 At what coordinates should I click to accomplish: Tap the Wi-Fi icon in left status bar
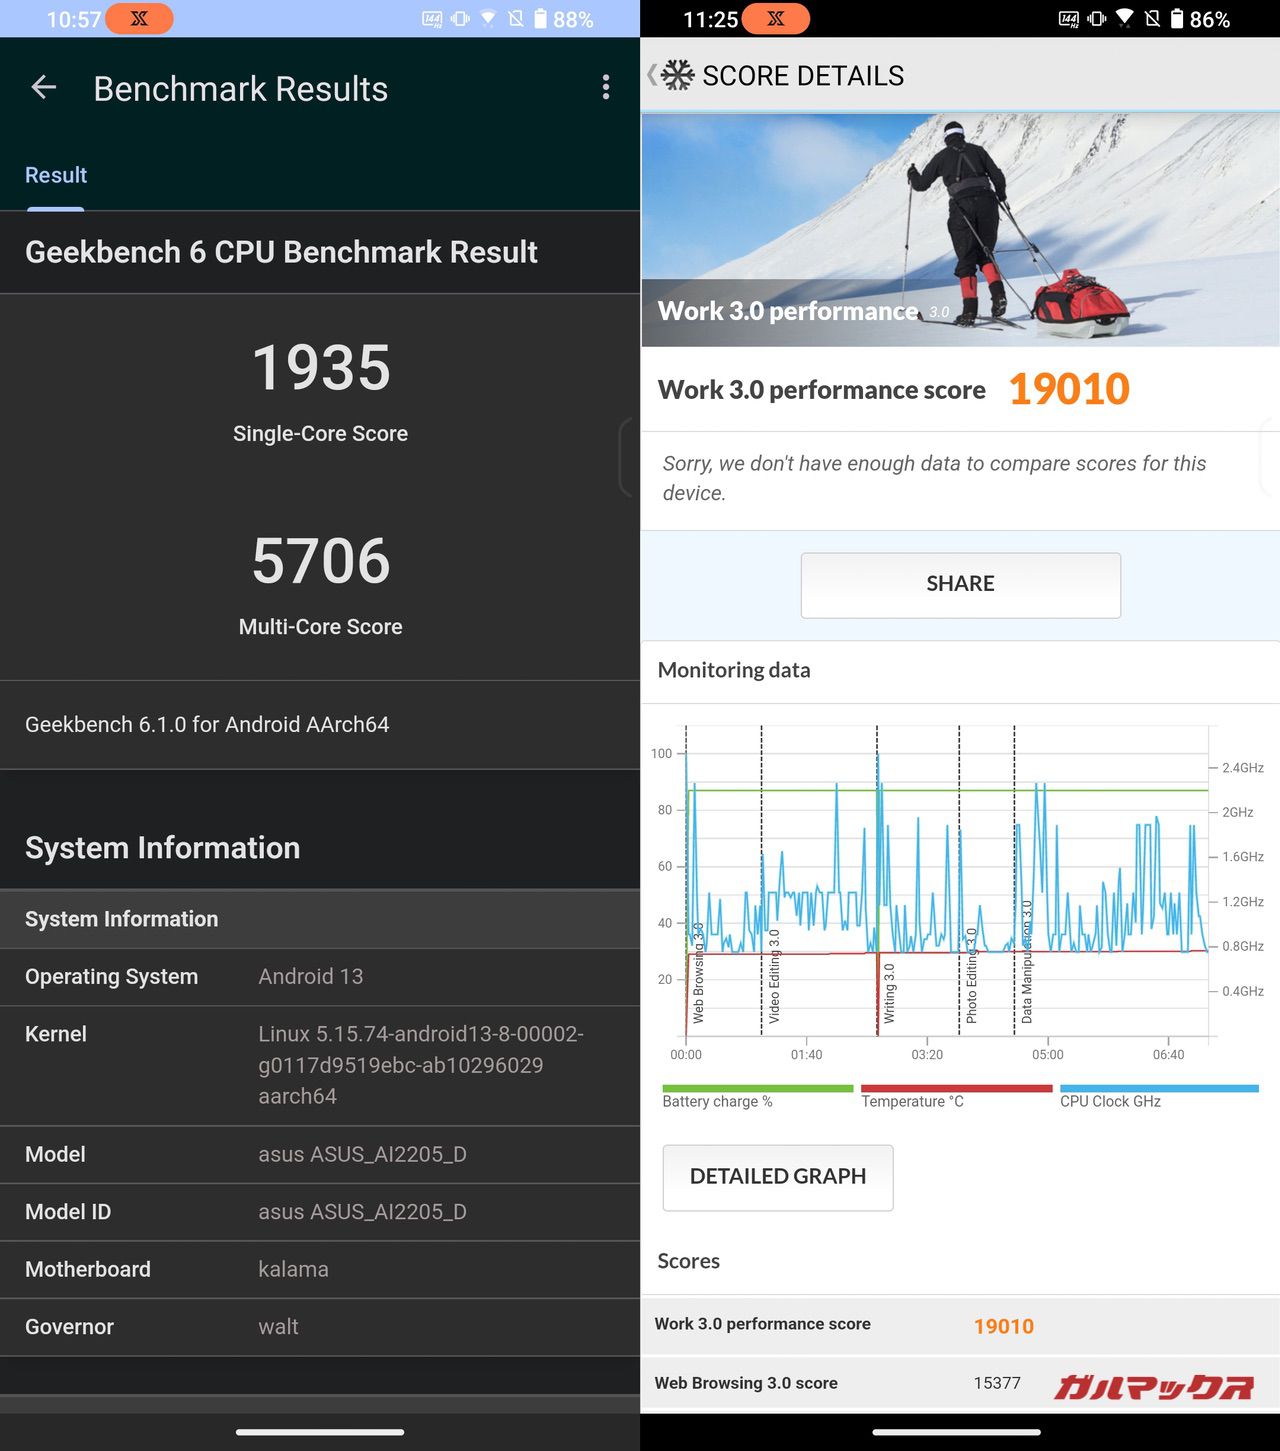488,19
